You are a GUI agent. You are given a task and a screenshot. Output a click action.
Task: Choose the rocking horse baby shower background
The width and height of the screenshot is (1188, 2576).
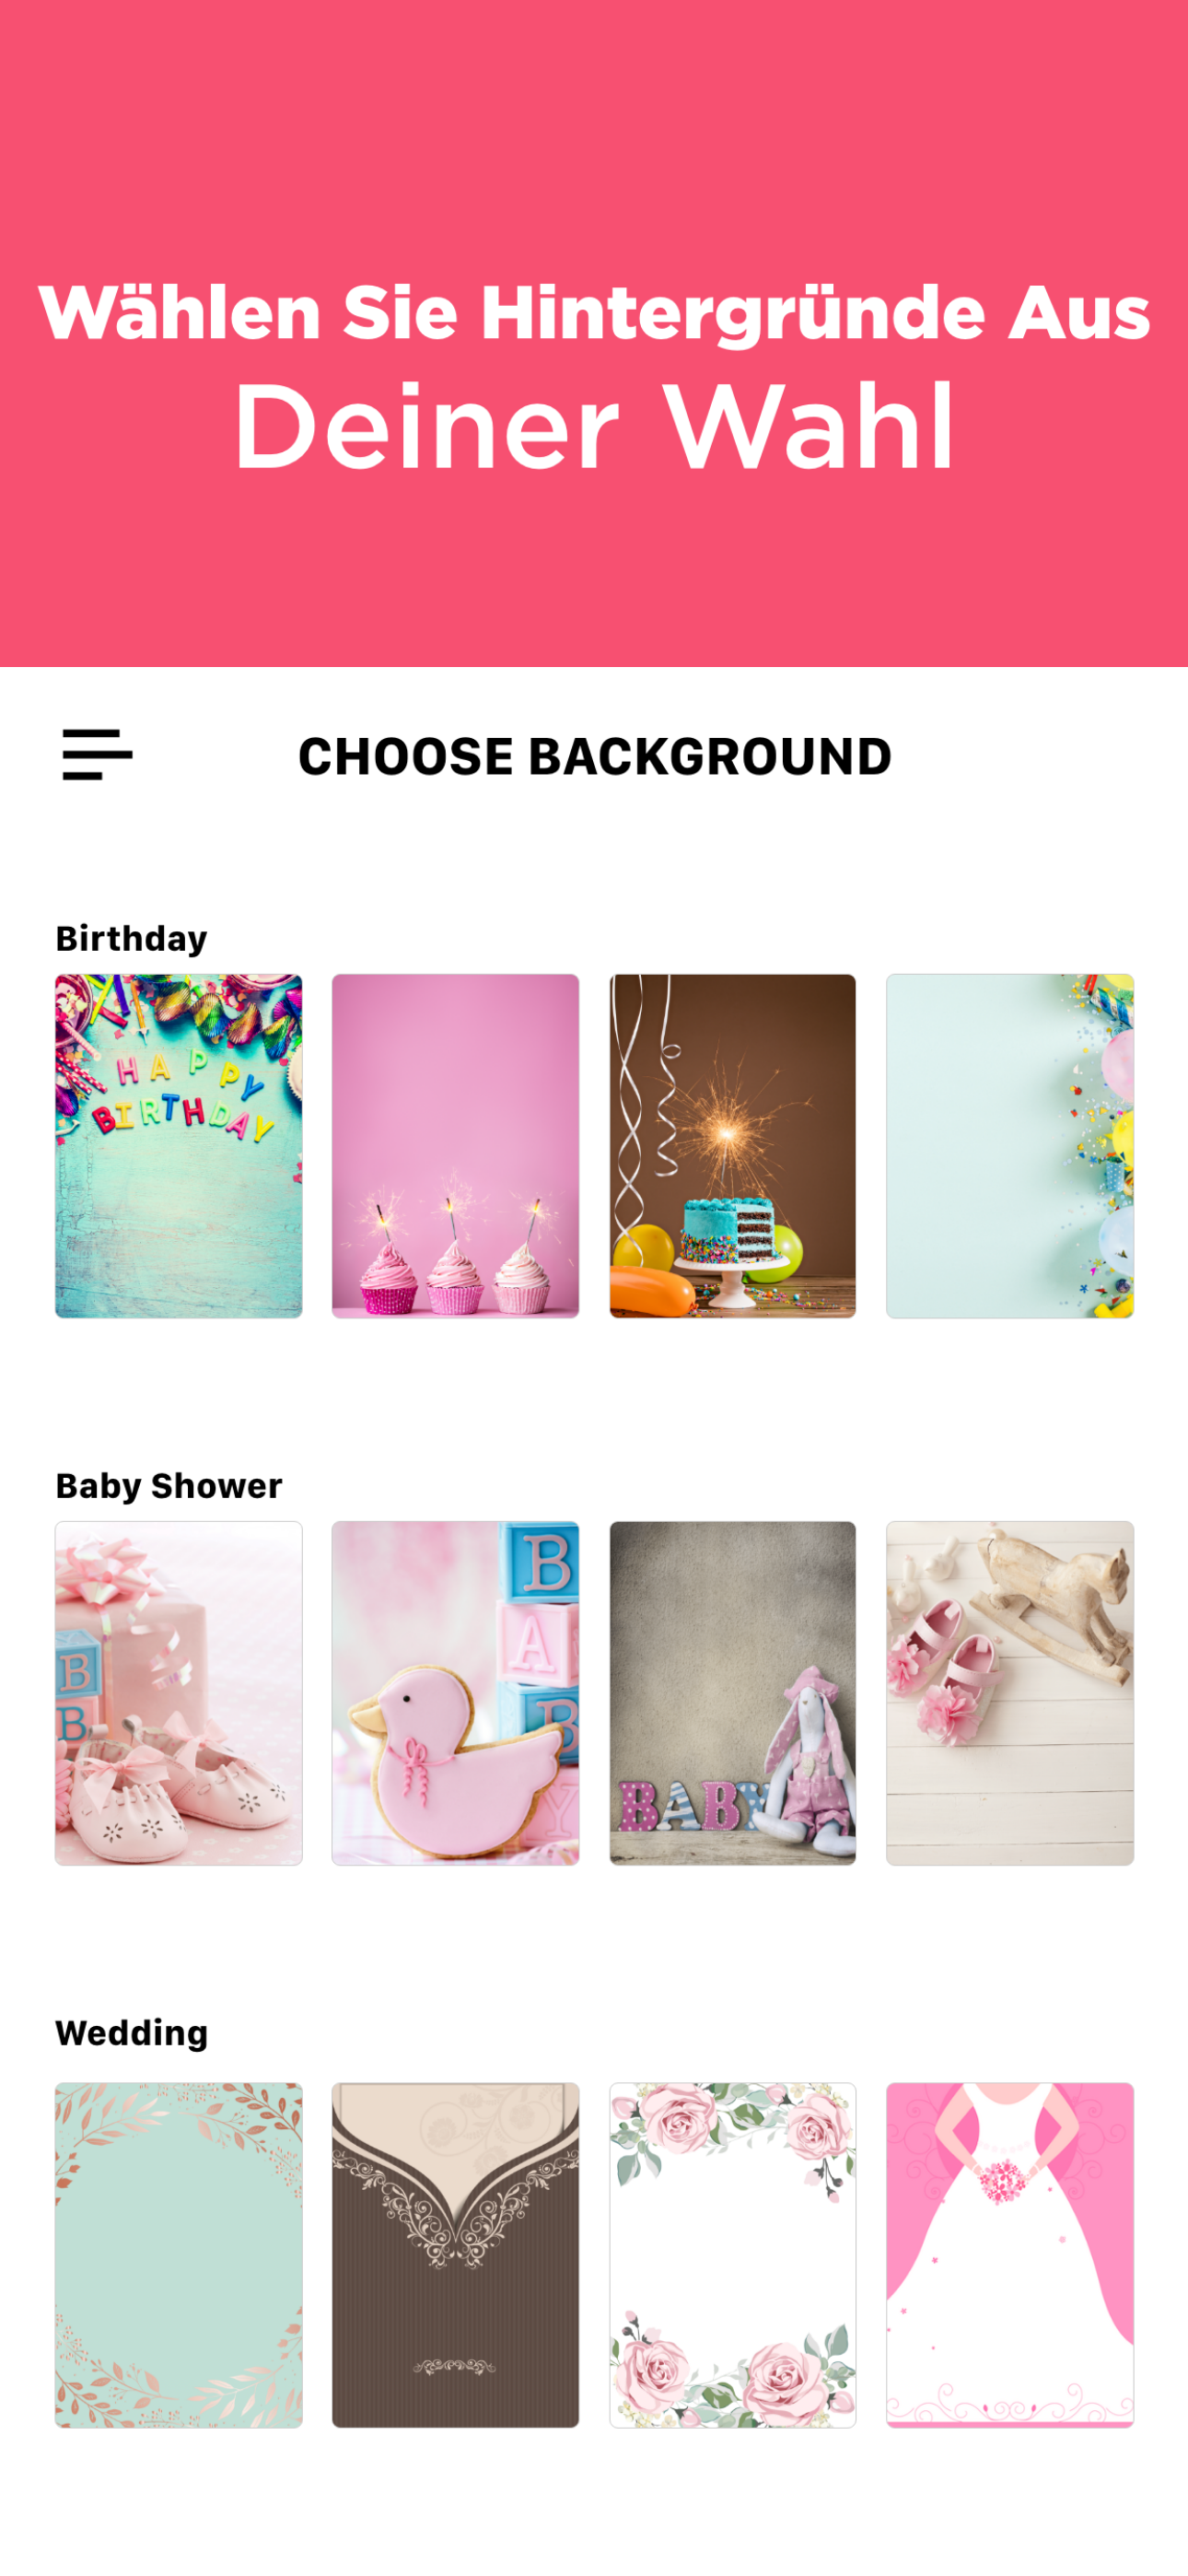[1010, 1693]
